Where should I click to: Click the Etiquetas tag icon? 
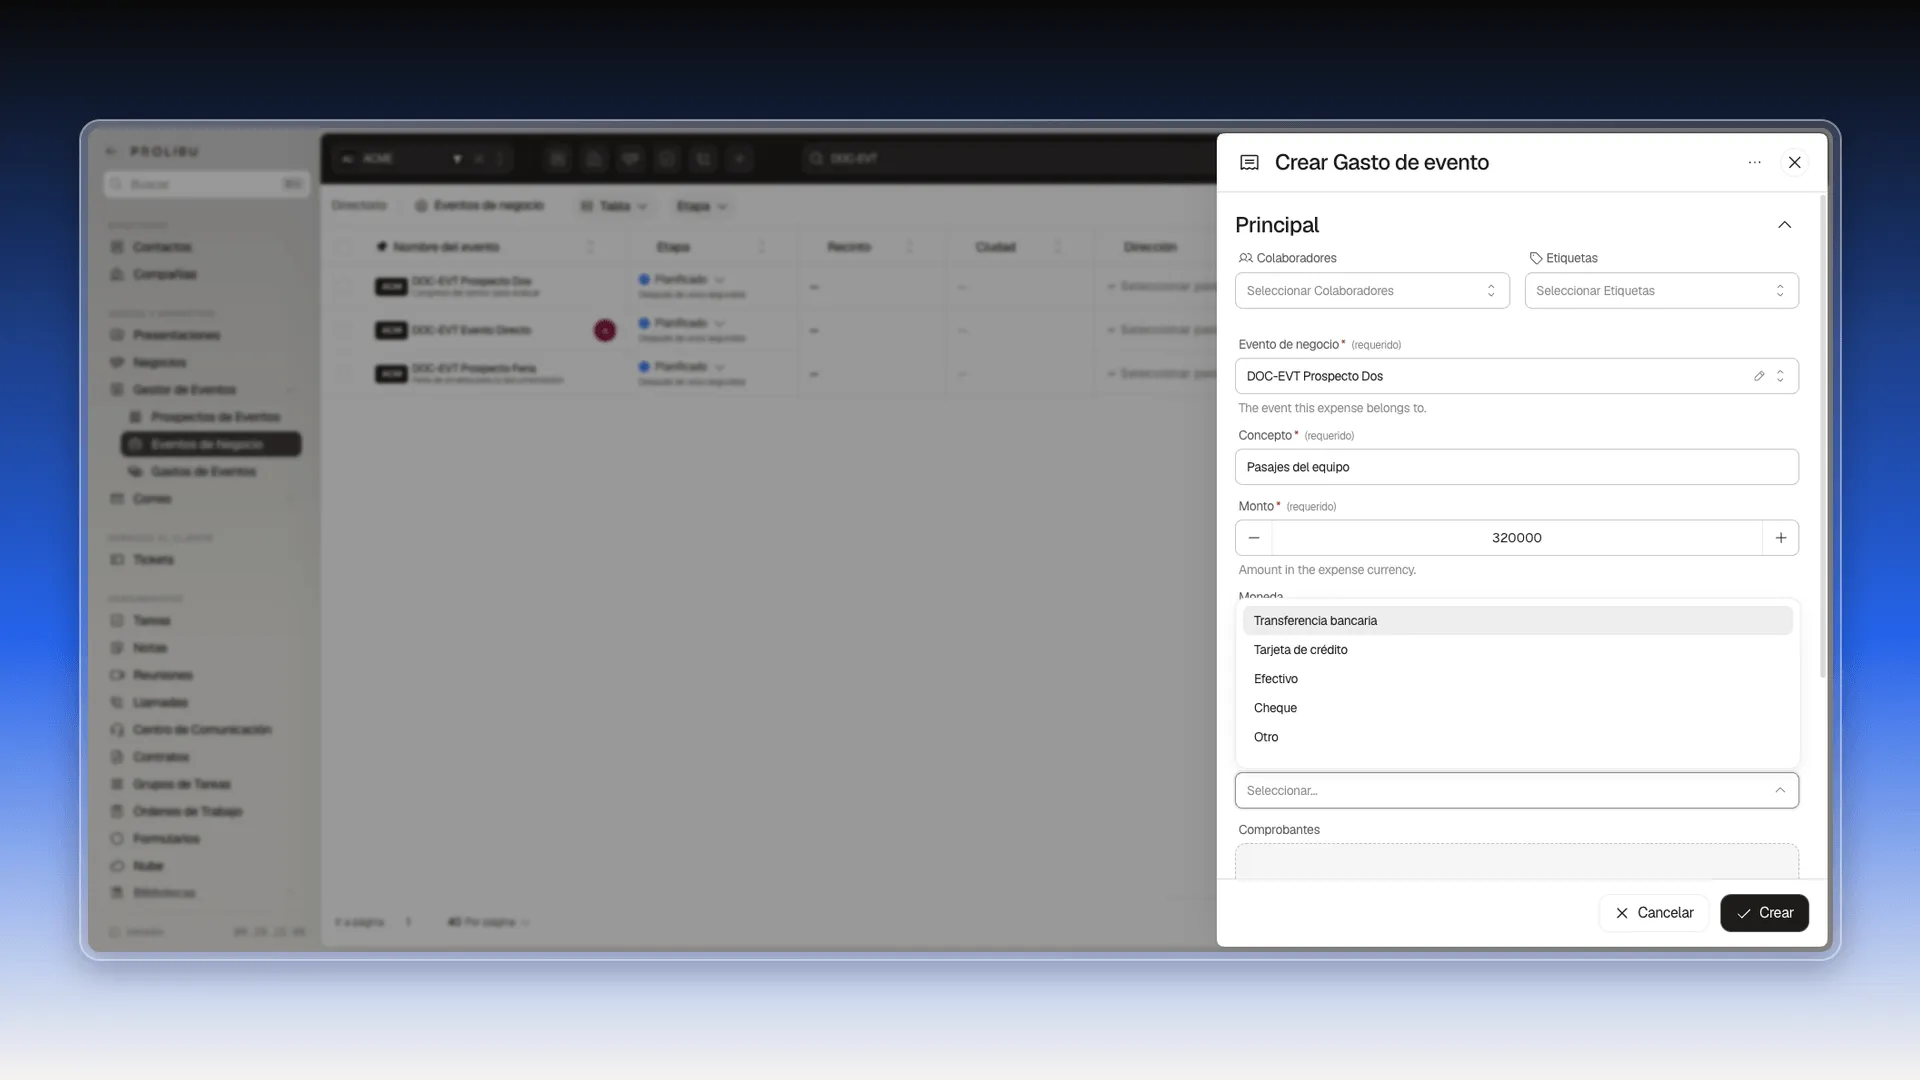(x=1535, y=258)
